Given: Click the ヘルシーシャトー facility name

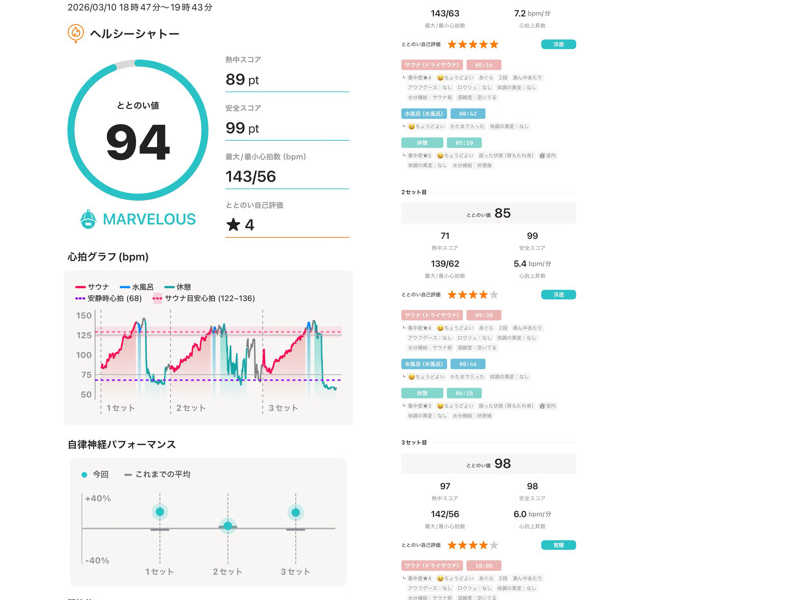Looking at the screenshot, I should [134, 33].
